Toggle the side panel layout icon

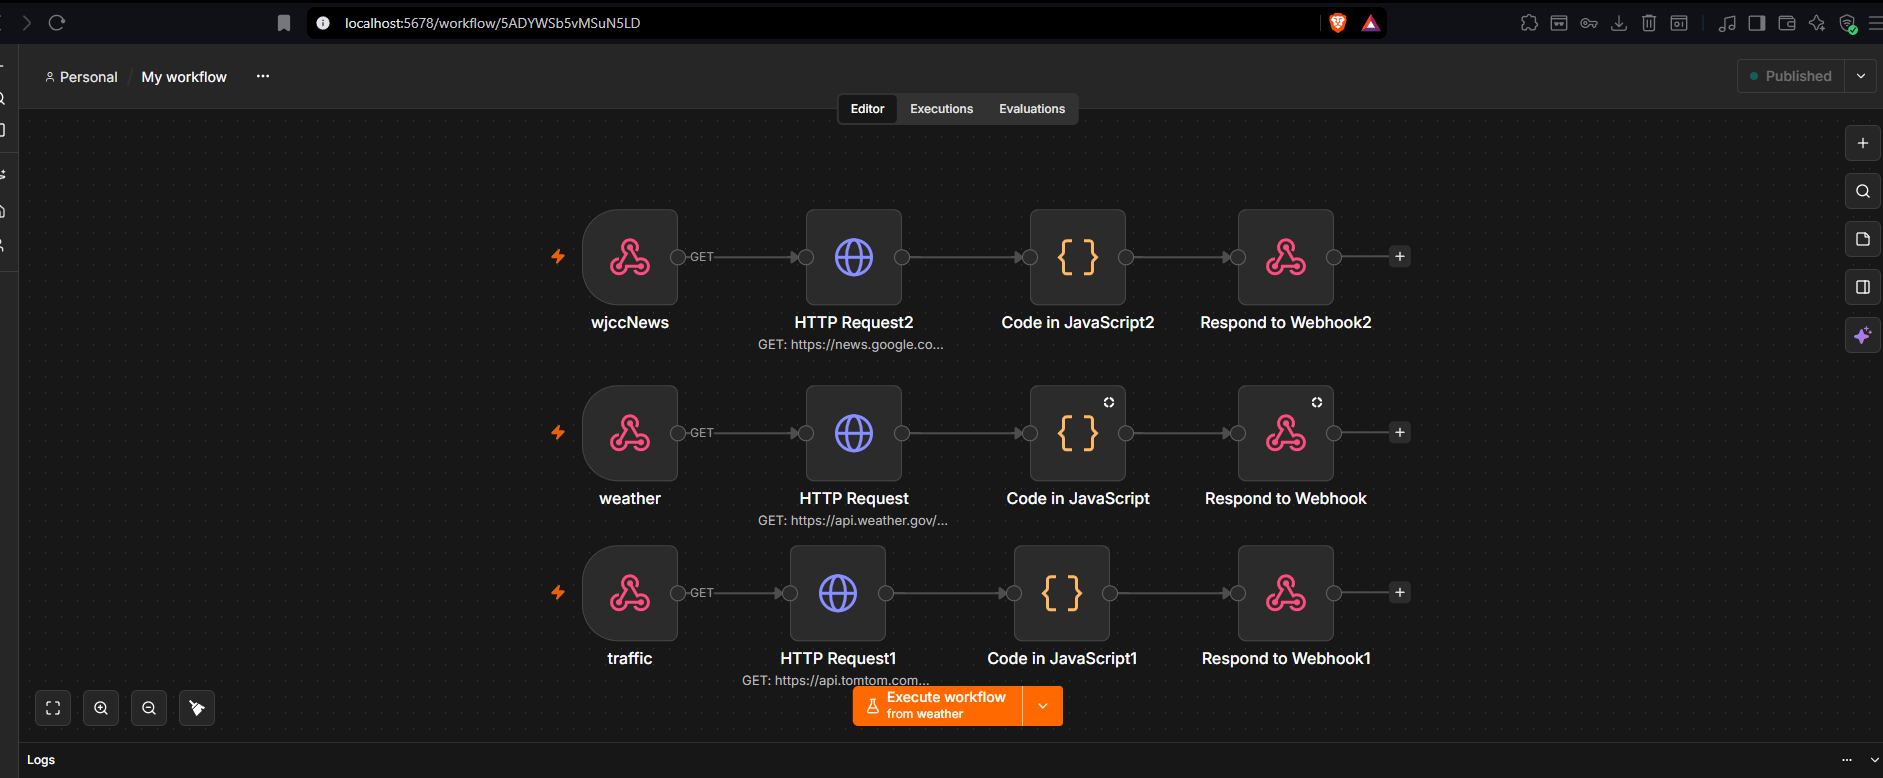click(x=1862, y=287)
